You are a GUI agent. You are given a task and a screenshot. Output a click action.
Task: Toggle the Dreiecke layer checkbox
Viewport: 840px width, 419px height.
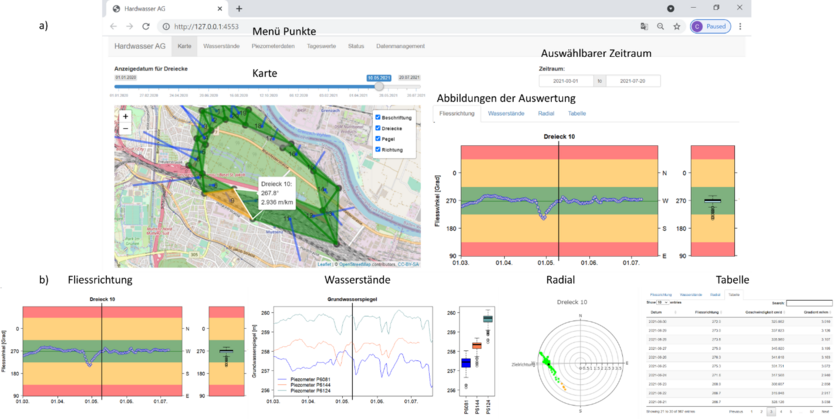point(376,128)
